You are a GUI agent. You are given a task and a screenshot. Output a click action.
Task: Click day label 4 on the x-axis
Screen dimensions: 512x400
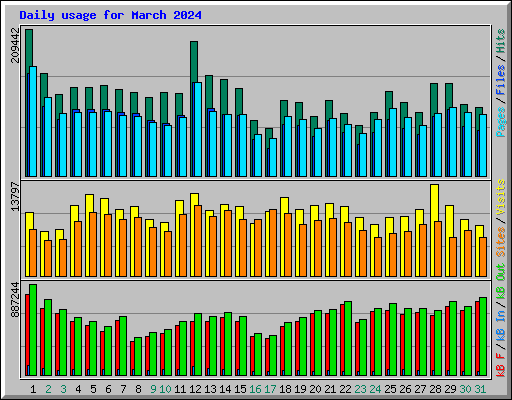click(x=78, y=389)
